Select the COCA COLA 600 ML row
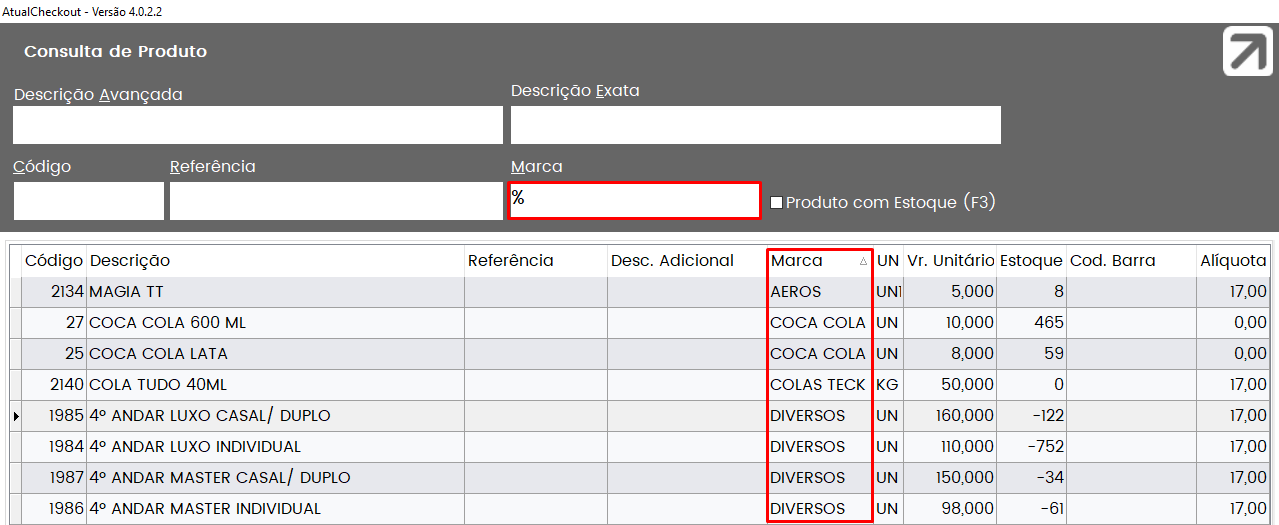The height and width of the screenshot is (525, 1279). click(x=640, y=323)
